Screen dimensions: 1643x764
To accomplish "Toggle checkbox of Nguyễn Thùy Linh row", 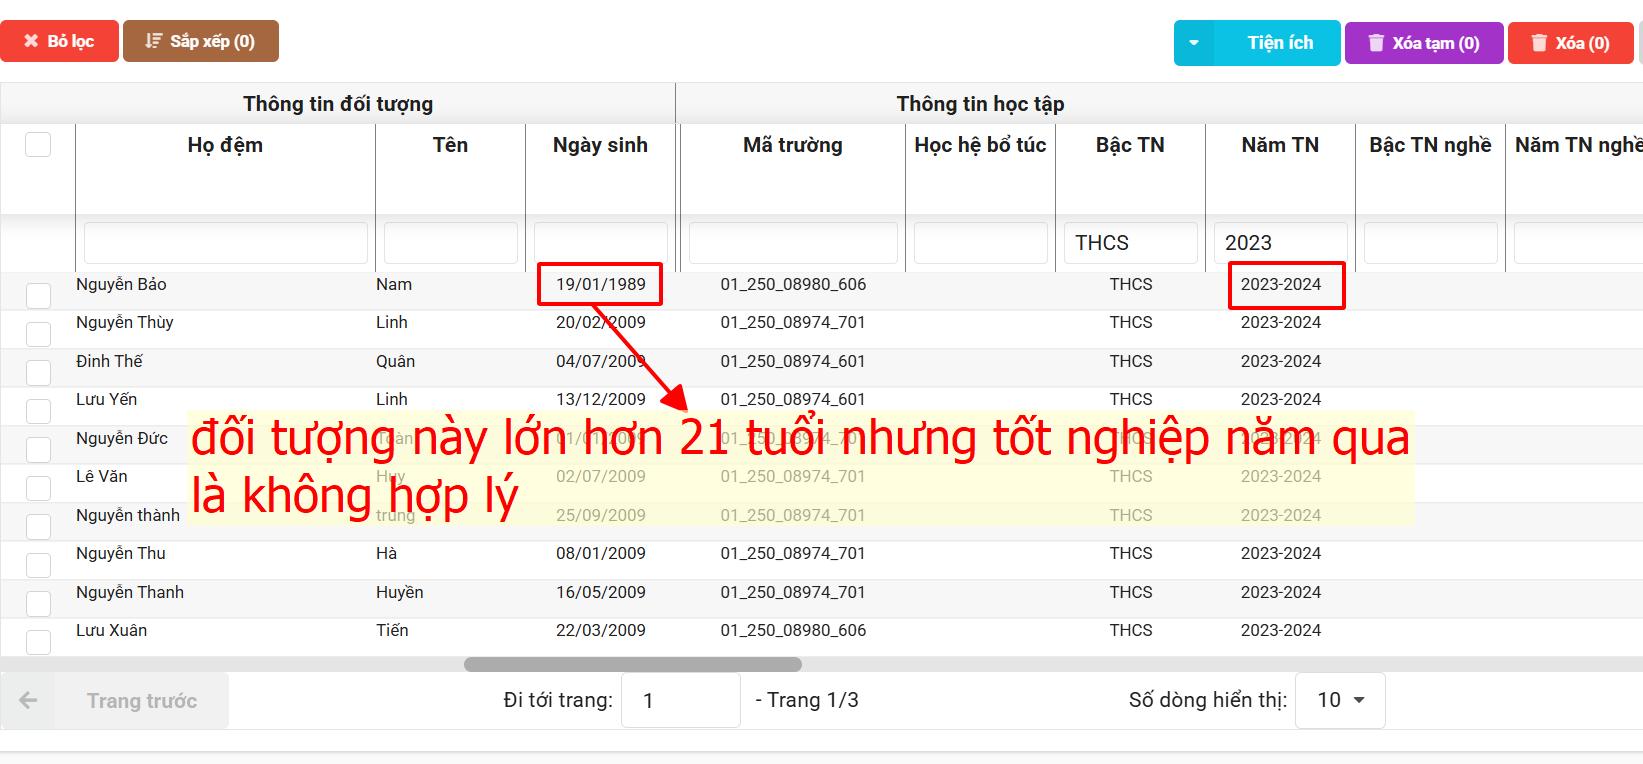I will (38, 334).
